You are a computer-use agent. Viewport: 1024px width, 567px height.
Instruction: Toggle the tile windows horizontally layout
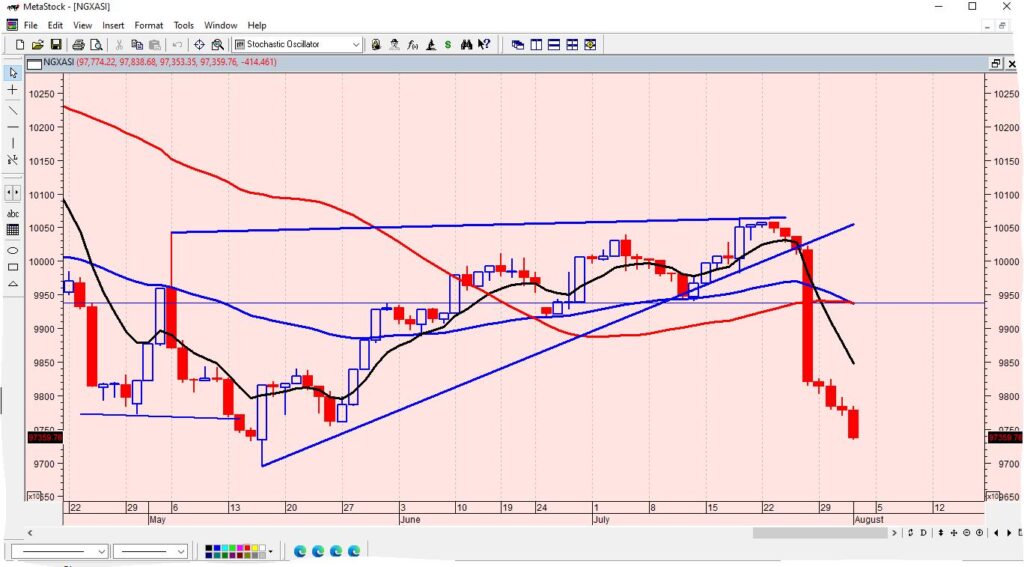(554, 44)
